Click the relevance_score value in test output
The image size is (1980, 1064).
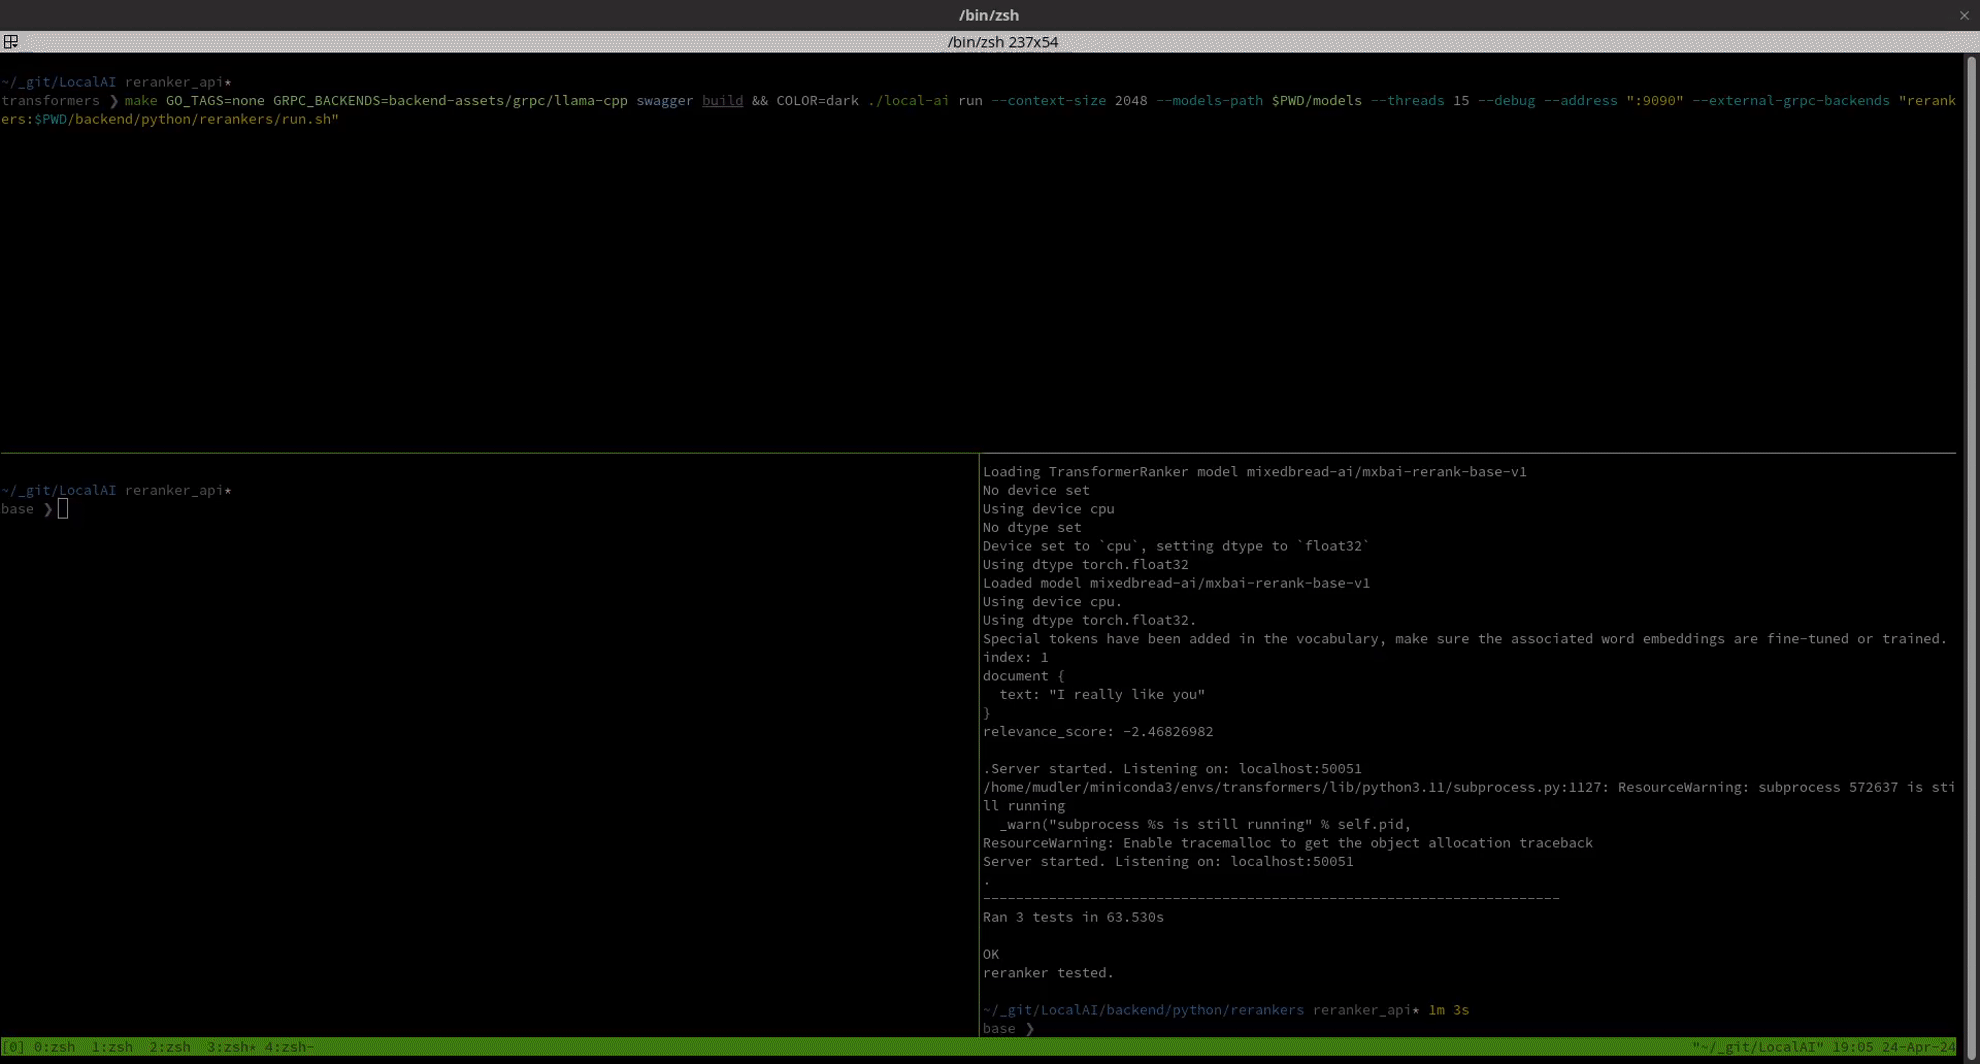tap(1167, 732)
